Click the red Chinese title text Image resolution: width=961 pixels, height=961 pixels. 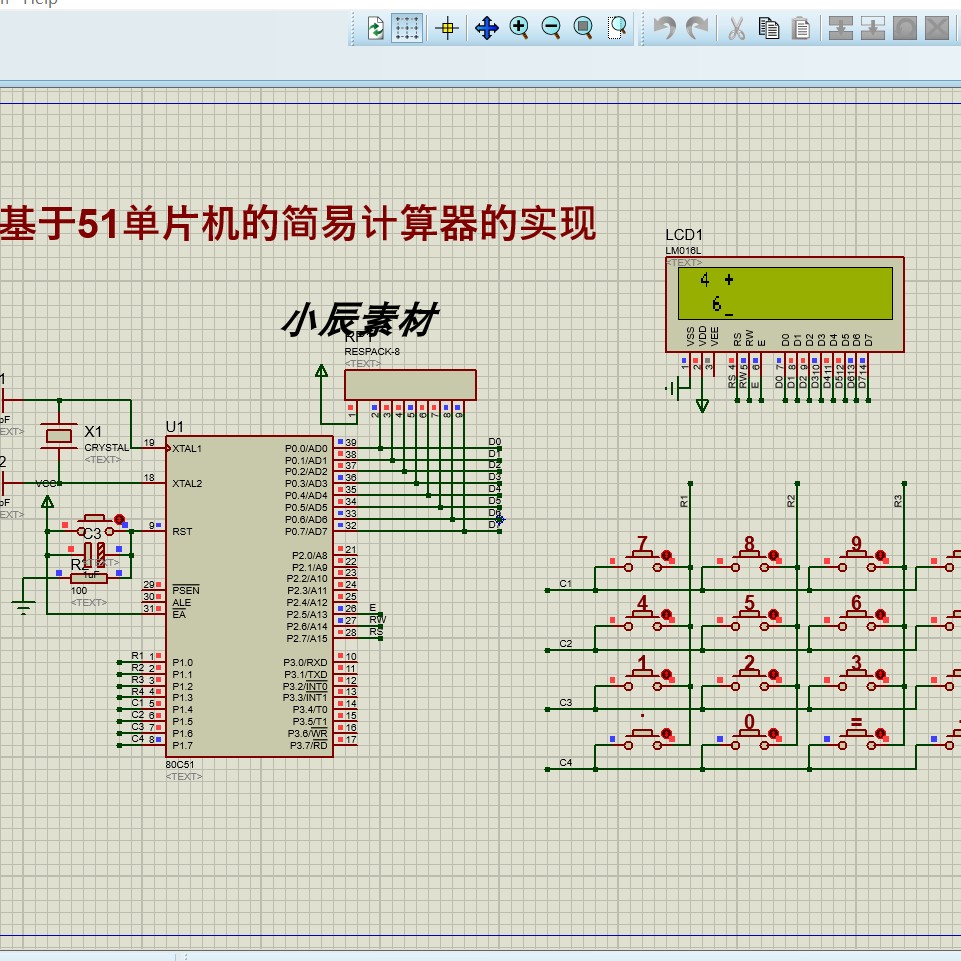(x=298, y=223)
